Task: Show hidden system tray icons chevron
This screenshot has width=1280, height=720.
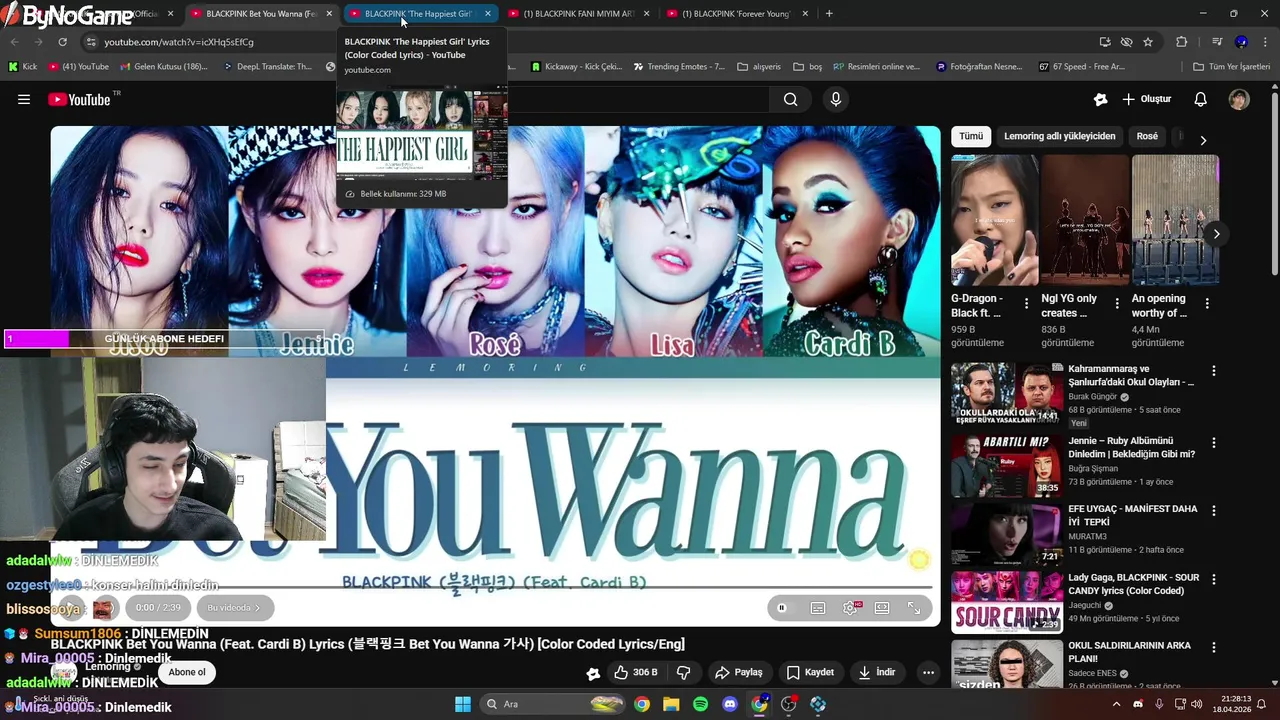Action: tap(1117, 704)
